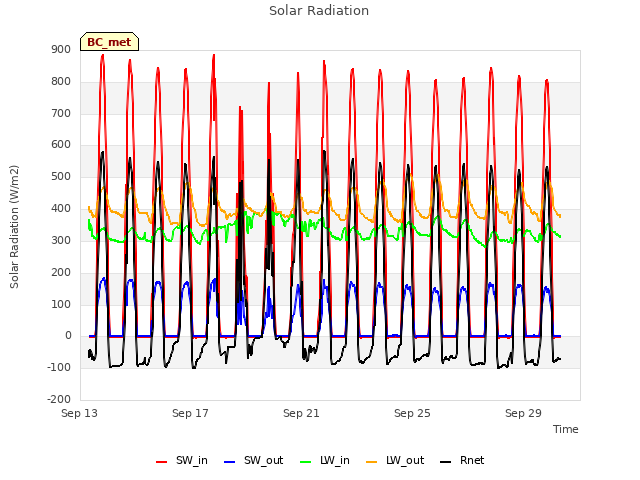Screen dimensions: 640x480
Task: Click the 500 y-axis tick label
Action: coord(61,177)
